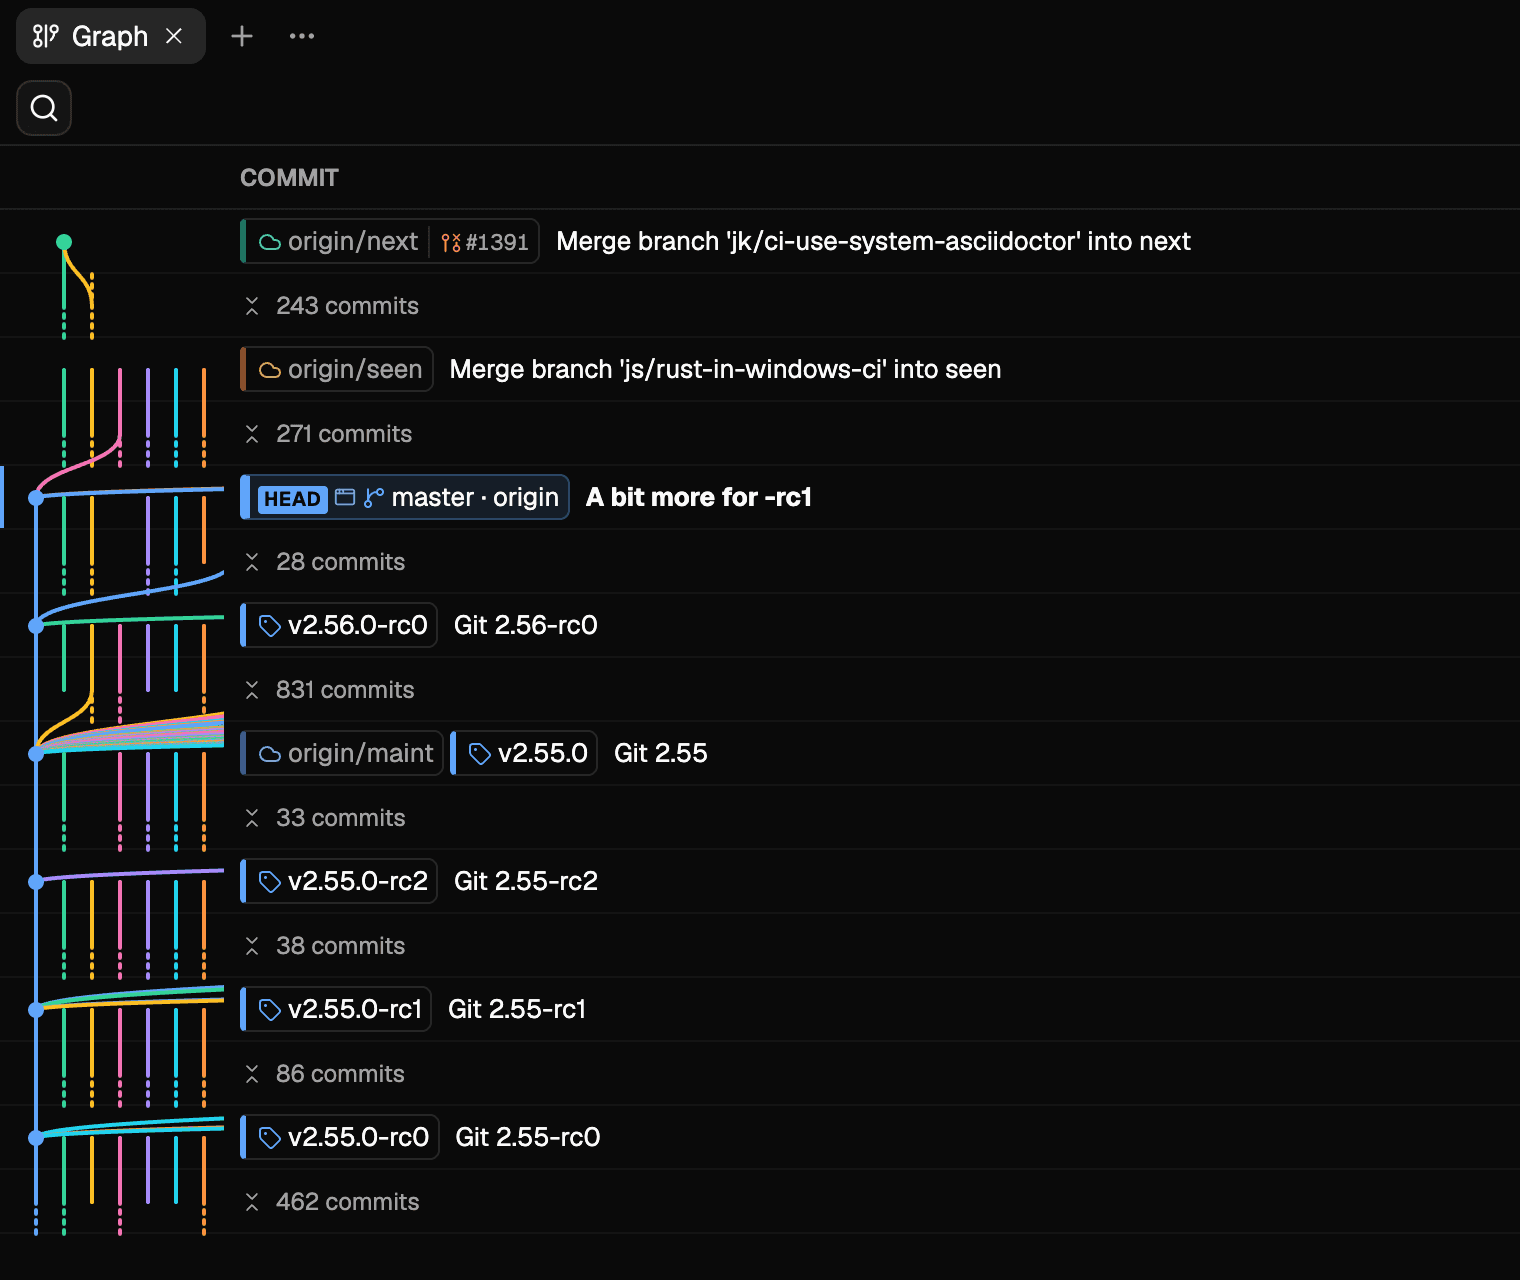1520x1280 pixels.
Task: Select commit "Git 2.56-rc0"
Action: click(x=526, y=626)
